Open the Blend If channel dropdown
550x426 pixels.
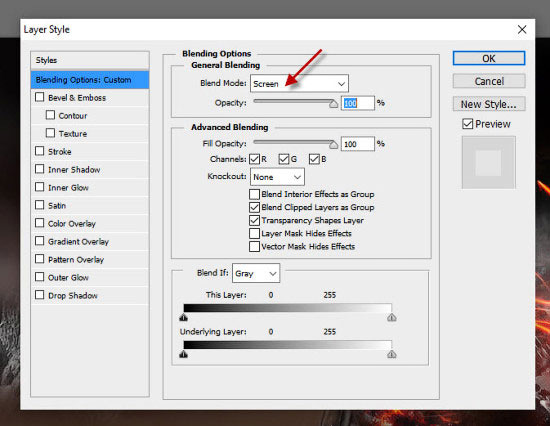tap(256, 273)
